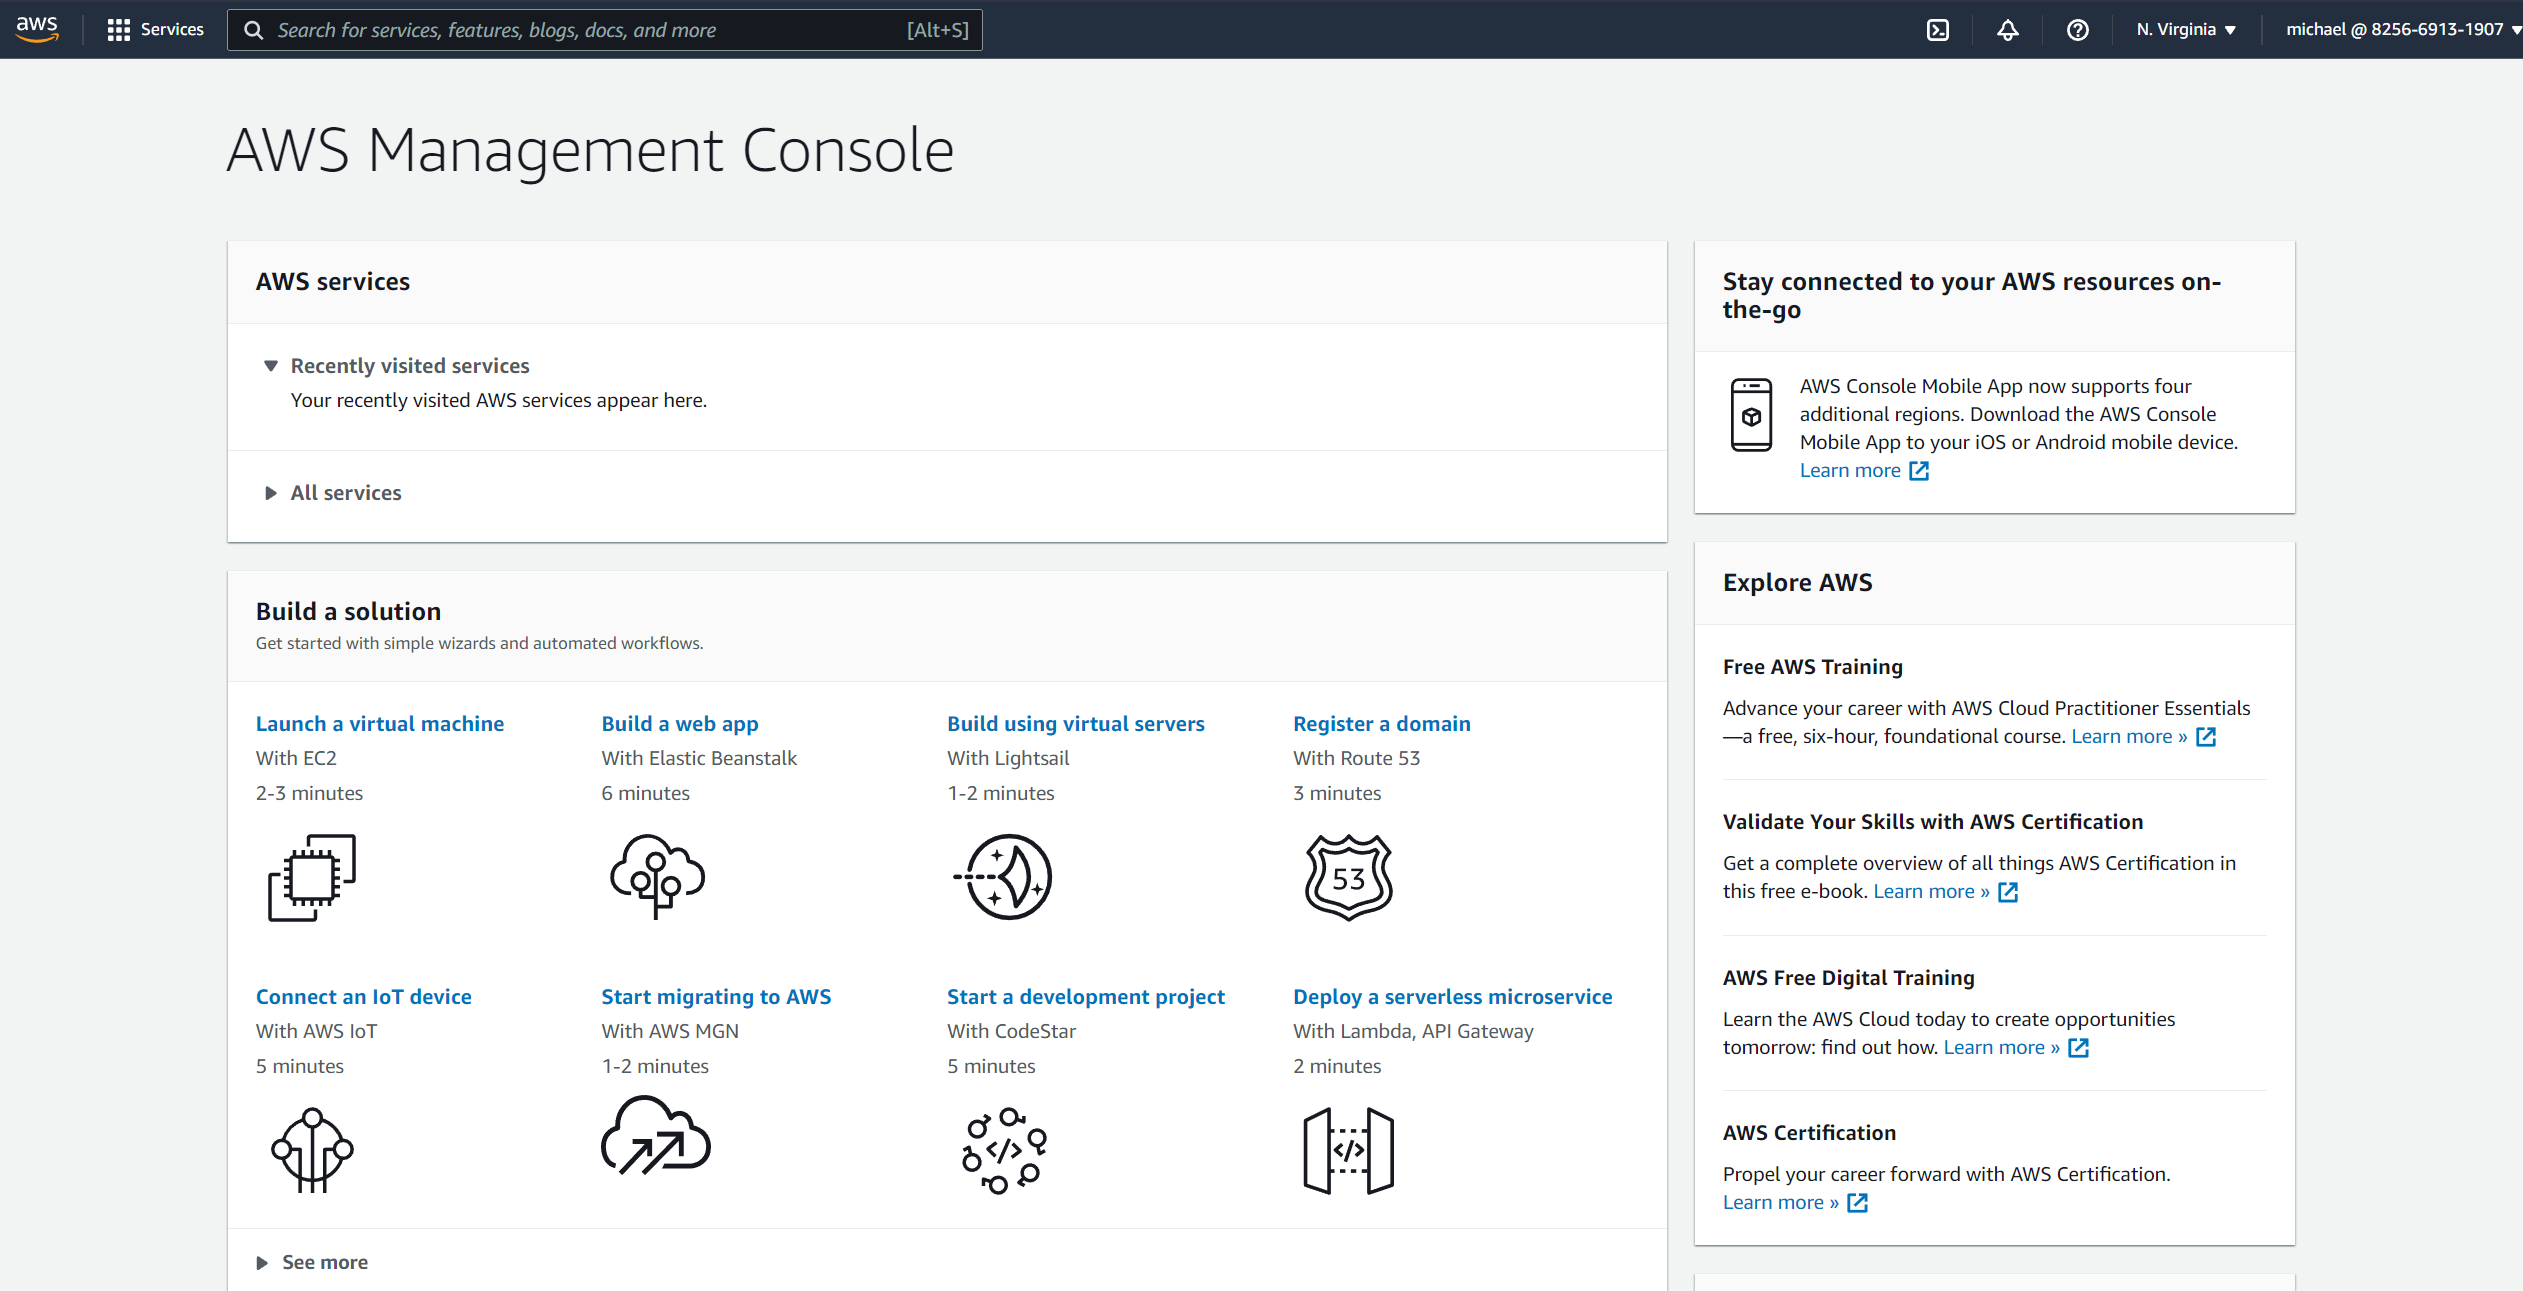The height and width of the screenshot is (1291, 2523).
Task: Click the Build a solution heading
Action: tap(348, 612)
